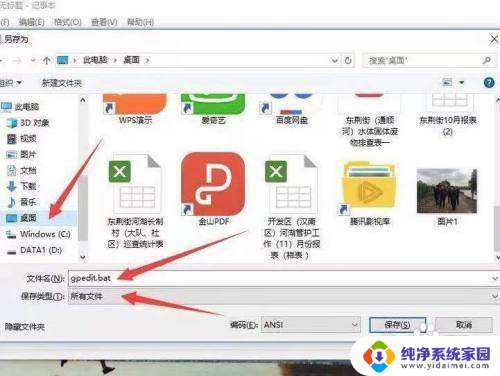Close the 另存为 dialog
This screenshot has height=376, width=500.
tap(494, 39)
